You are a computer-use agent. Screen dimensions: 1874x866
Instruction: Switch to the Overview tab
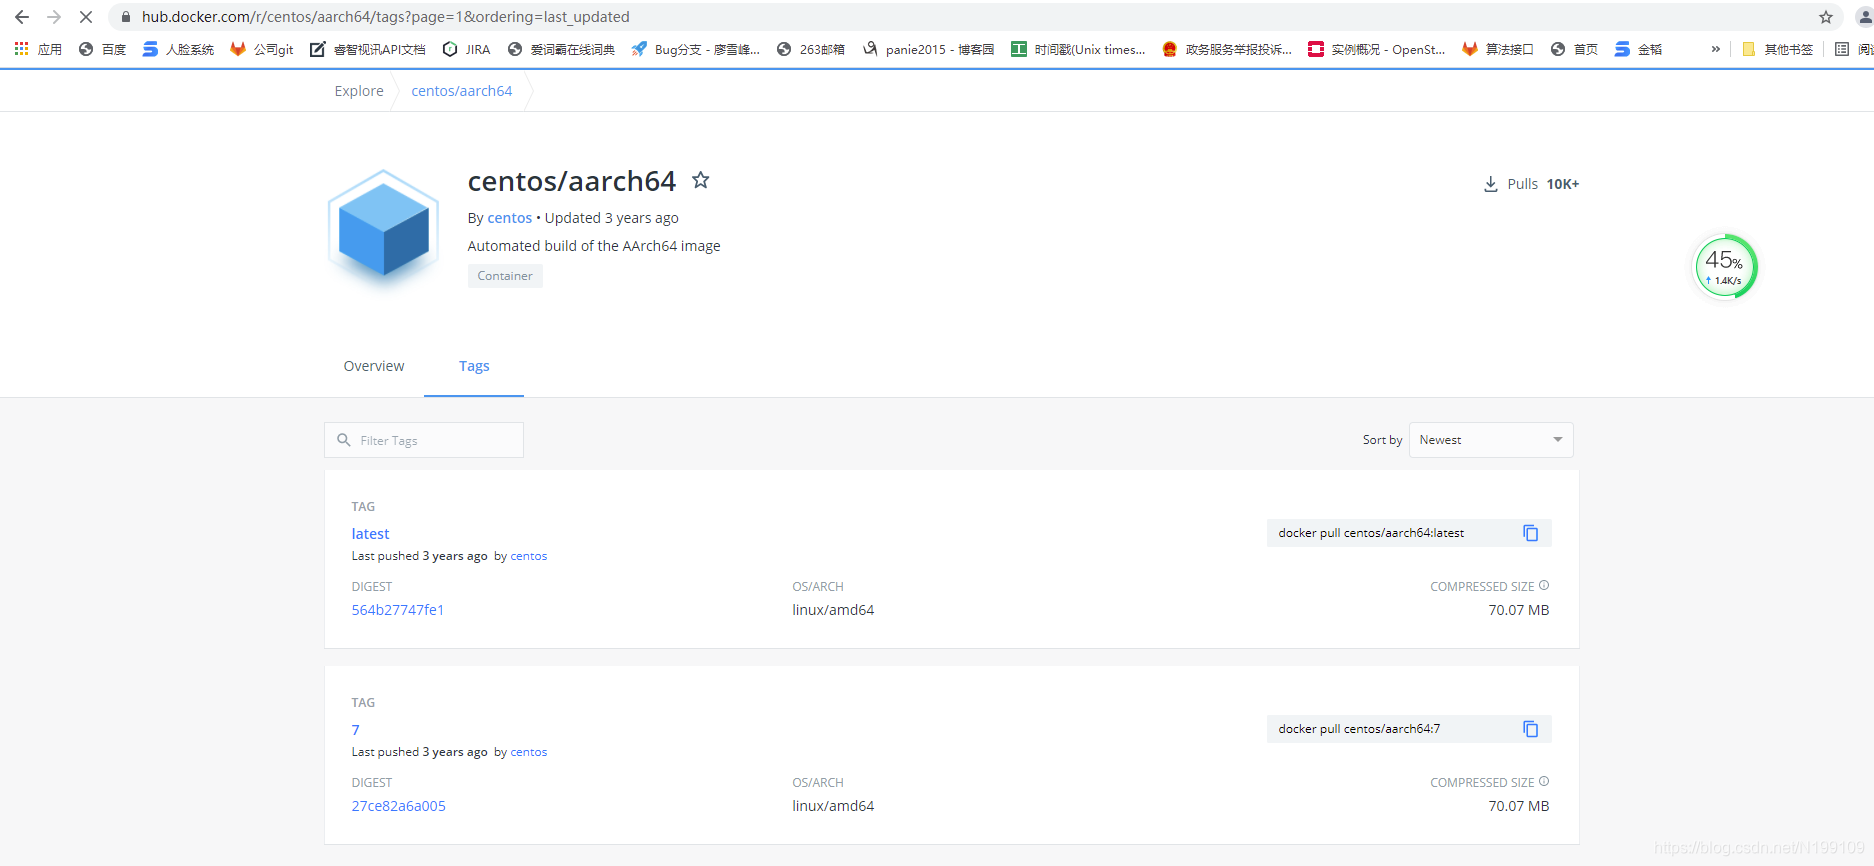tap(374, 366)
